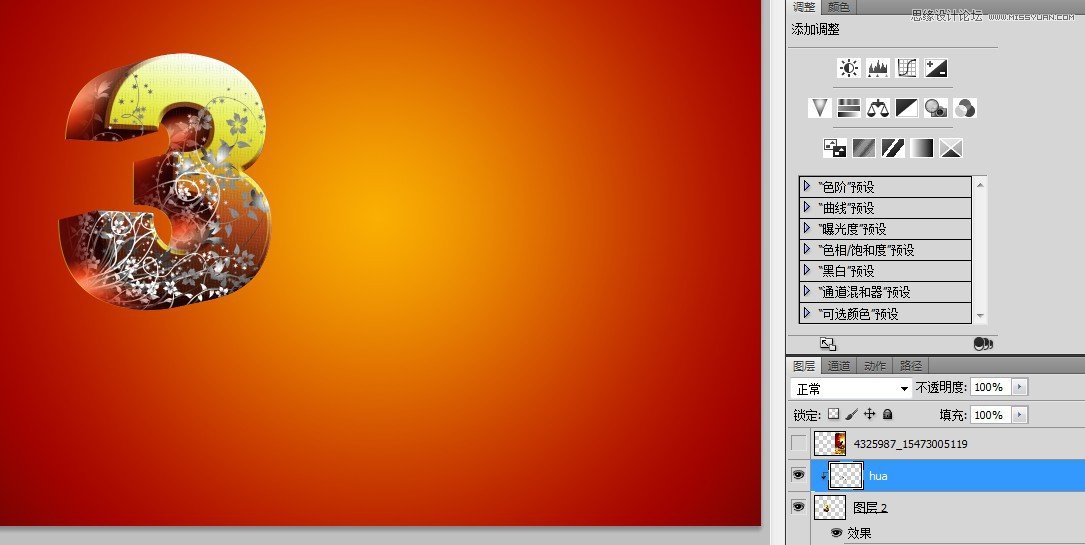The image size is (1085, 545).
Task: Expand the "色阶"预设 list
Action: click(807, 187)
